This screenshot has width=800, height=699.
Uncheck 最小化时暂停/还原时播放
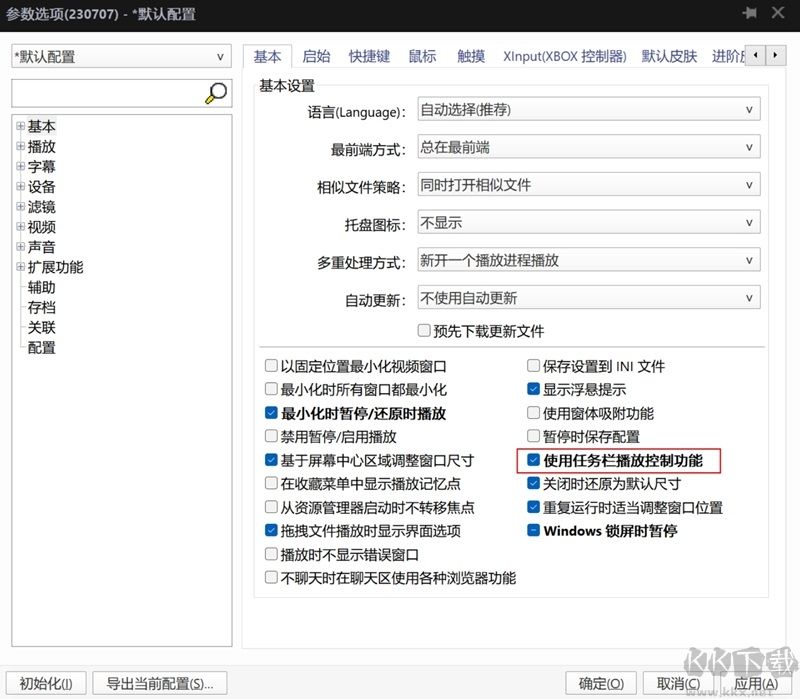[x=271, y=413]
